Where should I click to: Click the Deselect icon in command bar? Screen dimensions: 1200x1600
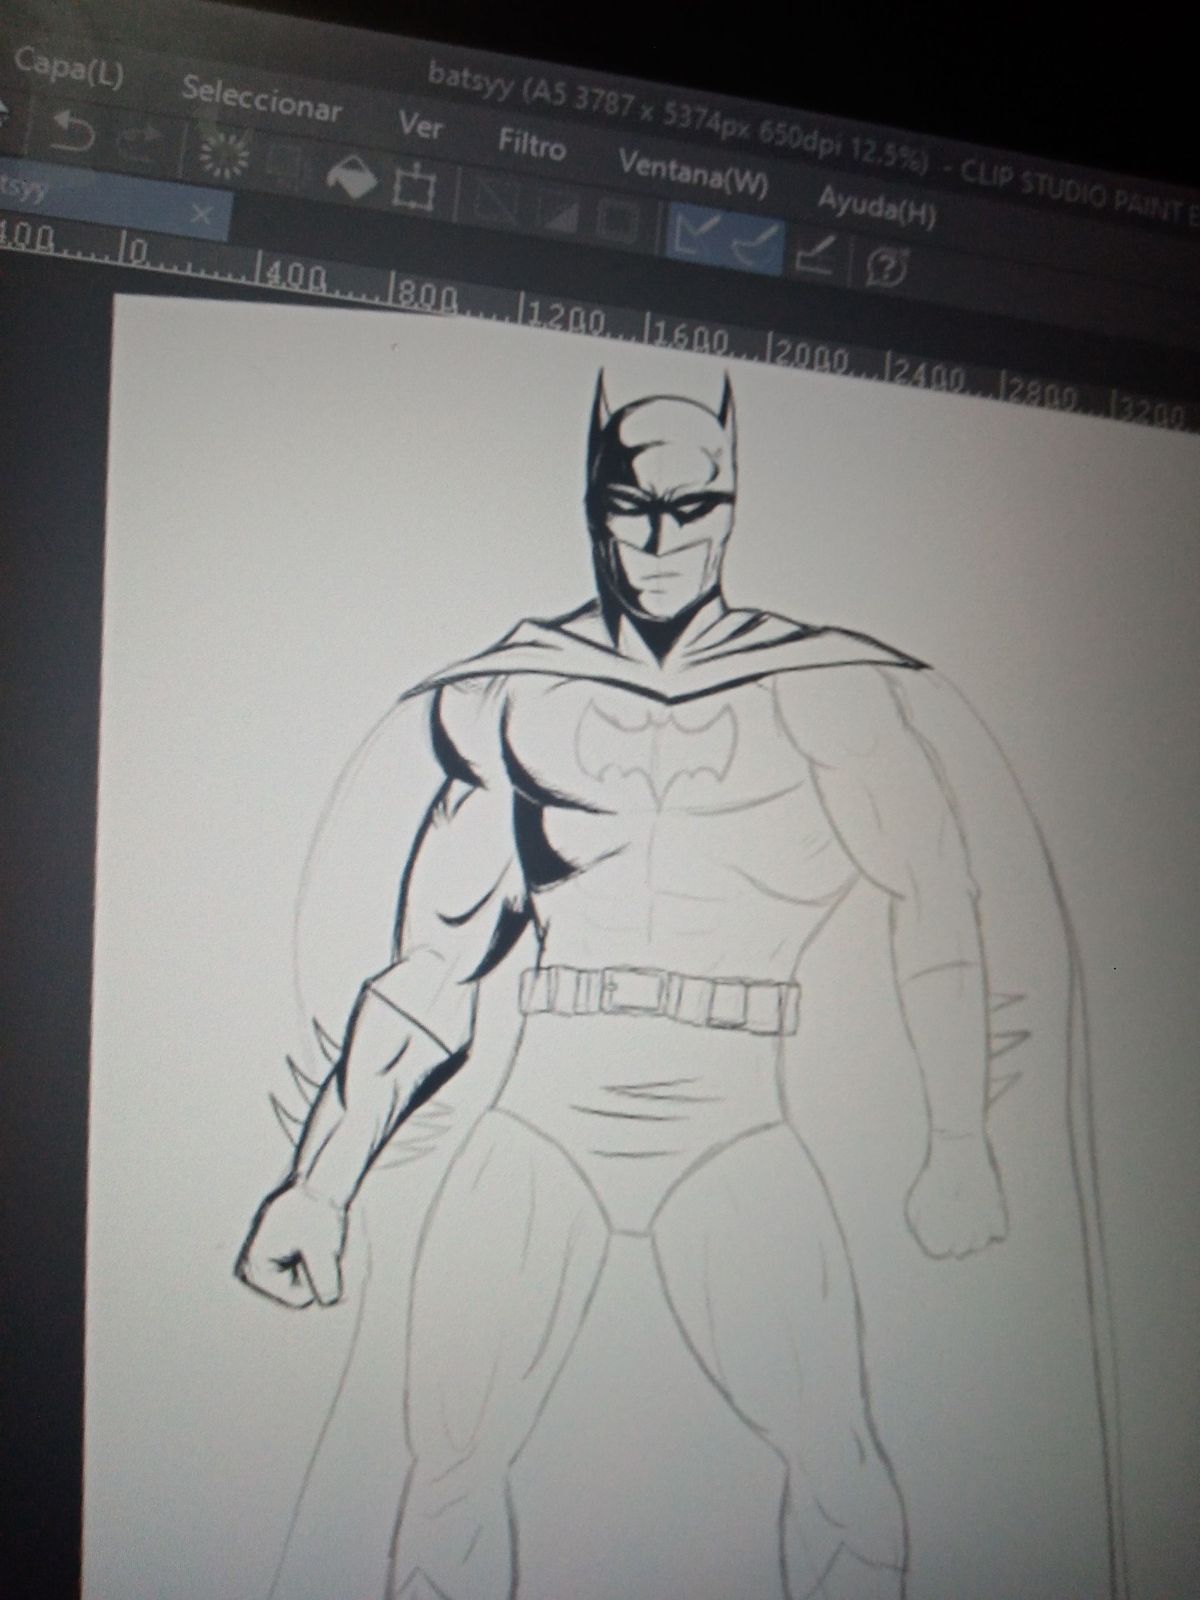click(497, 199)
